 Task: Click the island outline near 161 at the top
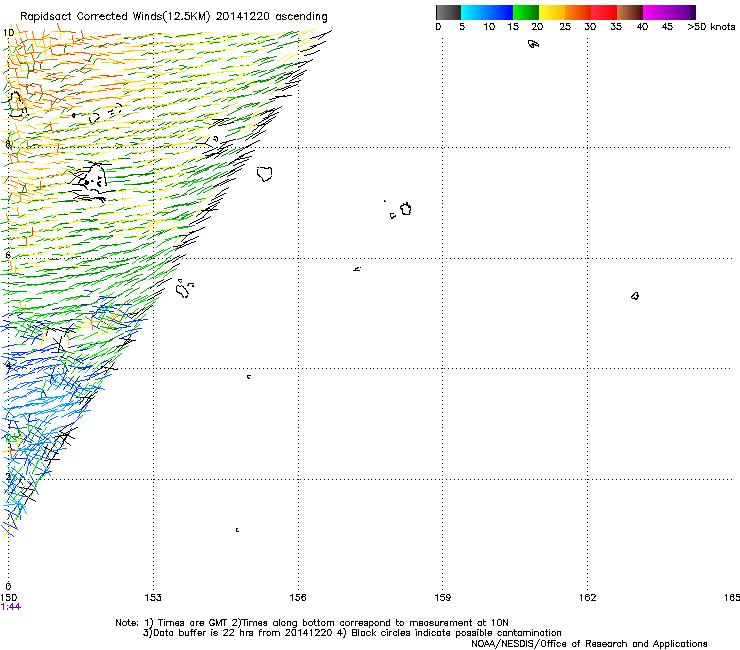point(533,44)
